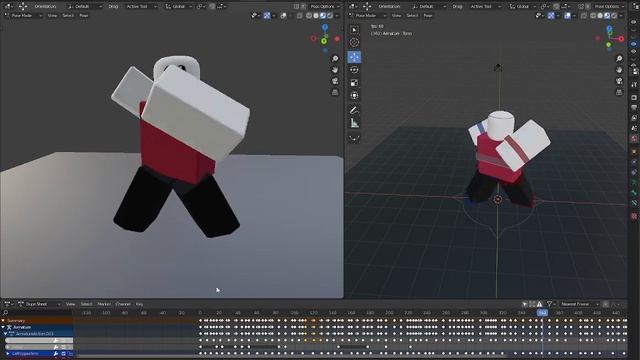The width and height of the screenshot is (640, 360).
Task: Select the Breakdowner tool at toolbar bottom
Action: click(354, 138)
